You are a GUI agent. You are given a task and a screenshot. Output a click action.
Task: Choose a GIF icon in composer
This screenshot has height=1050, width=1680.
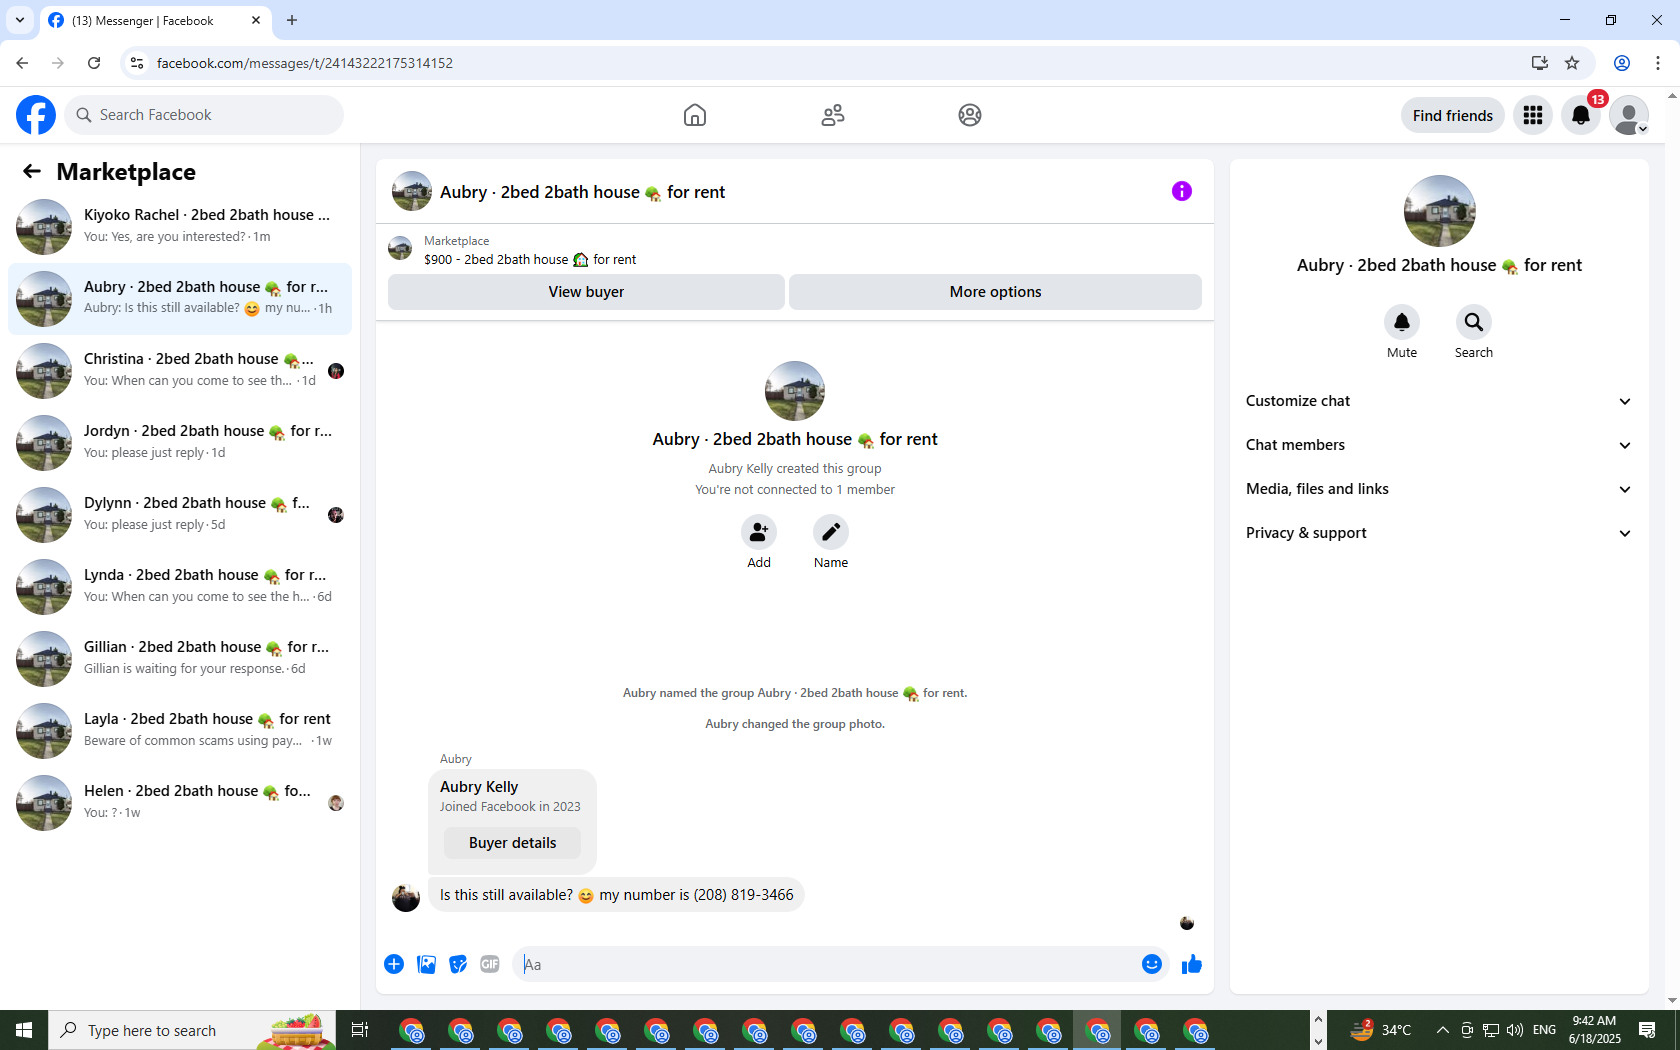490,964
